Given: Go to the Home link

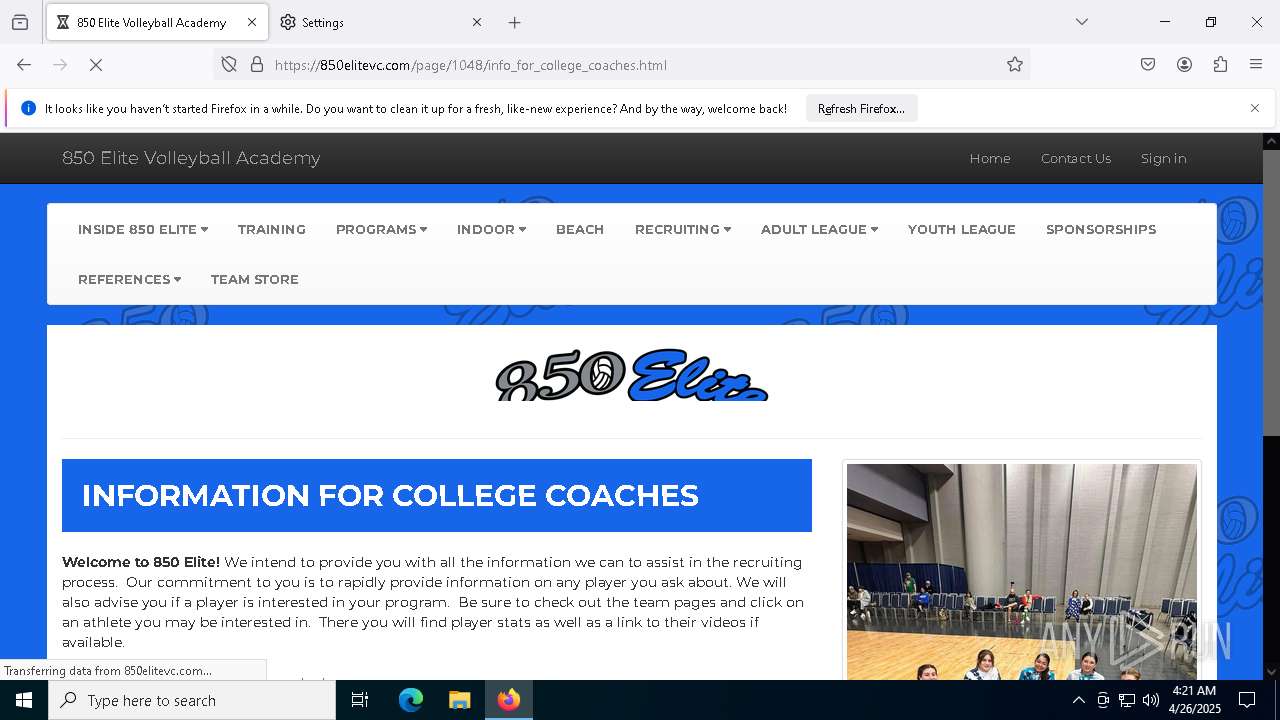Looking at the screenshot, I should [x=990, y=158].
